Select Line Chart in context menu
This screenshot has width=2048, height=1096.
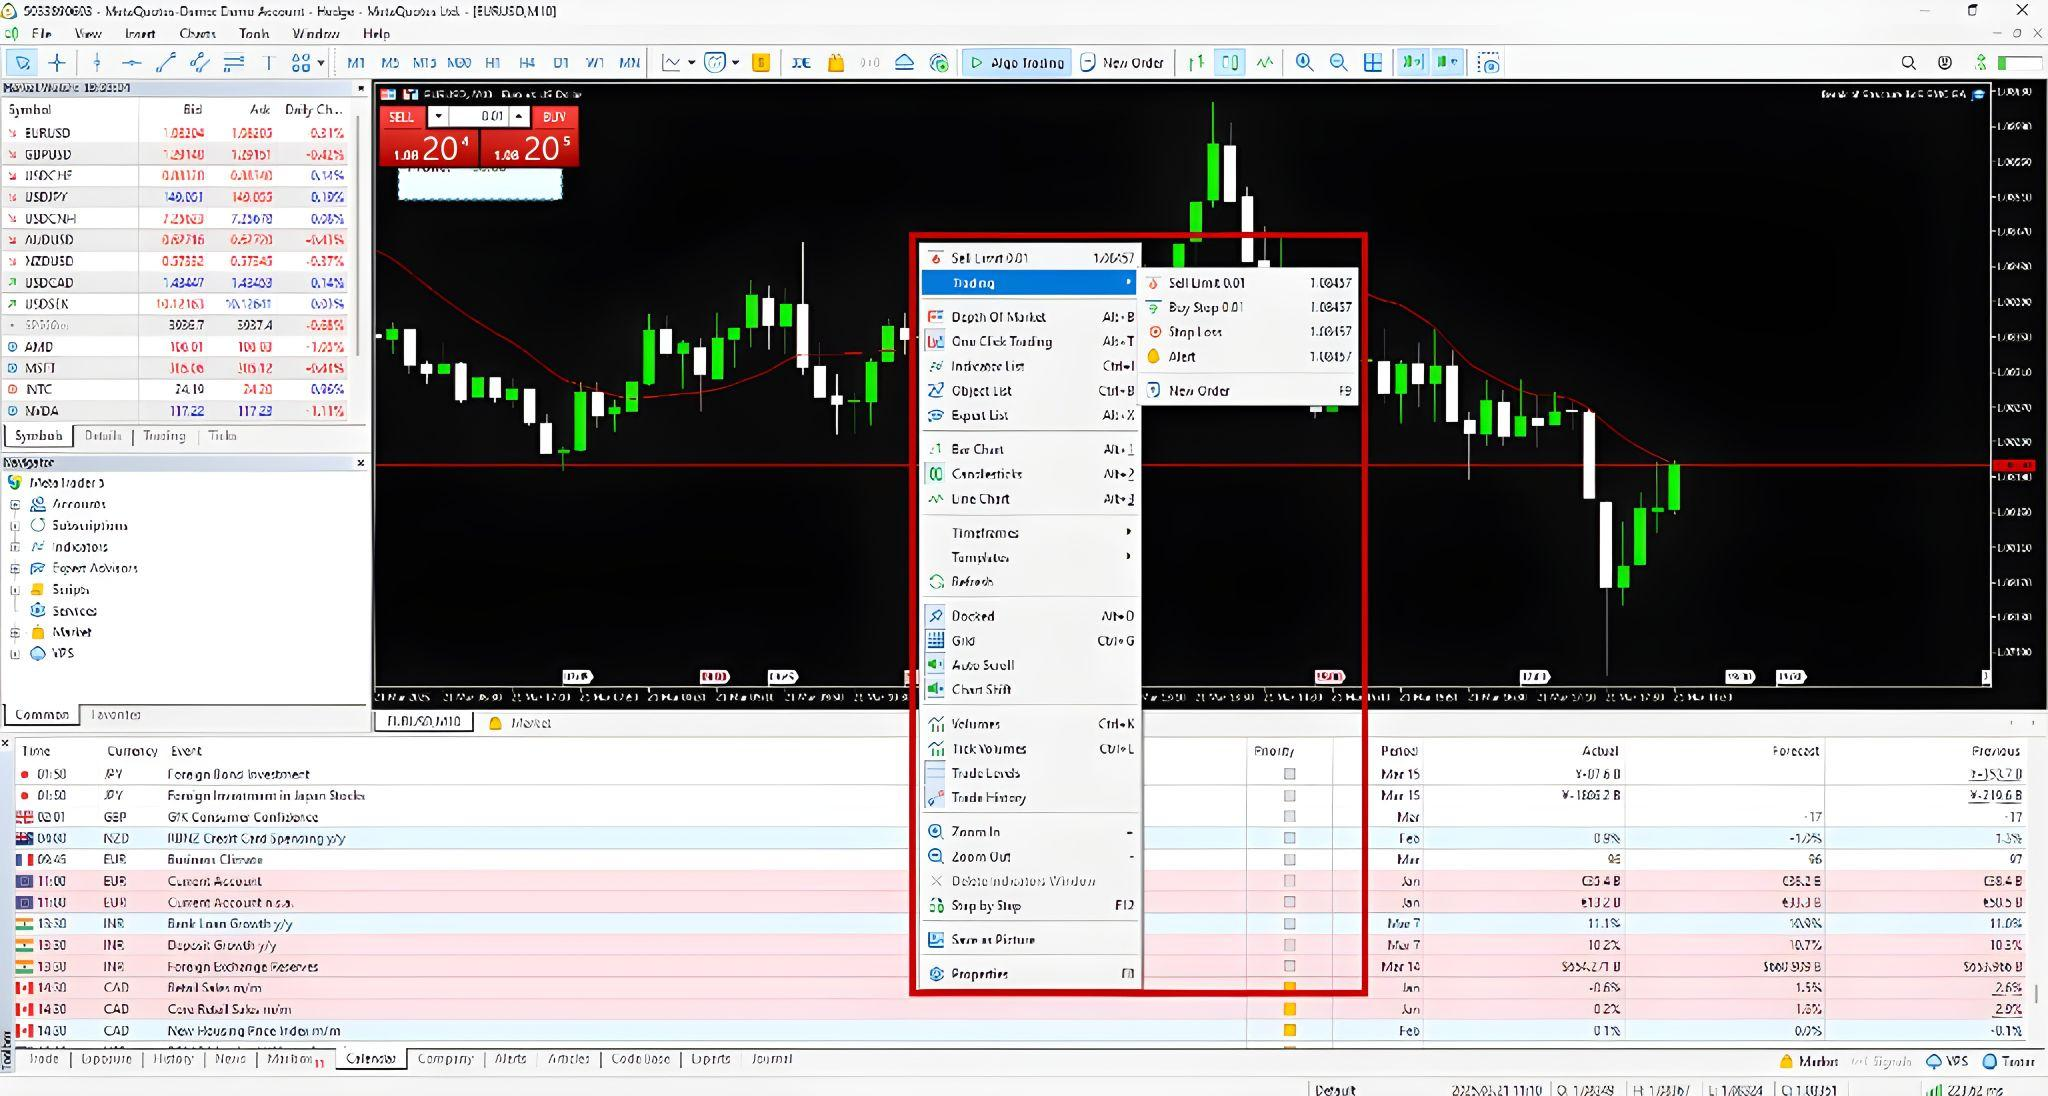[x=1031, y=499]
